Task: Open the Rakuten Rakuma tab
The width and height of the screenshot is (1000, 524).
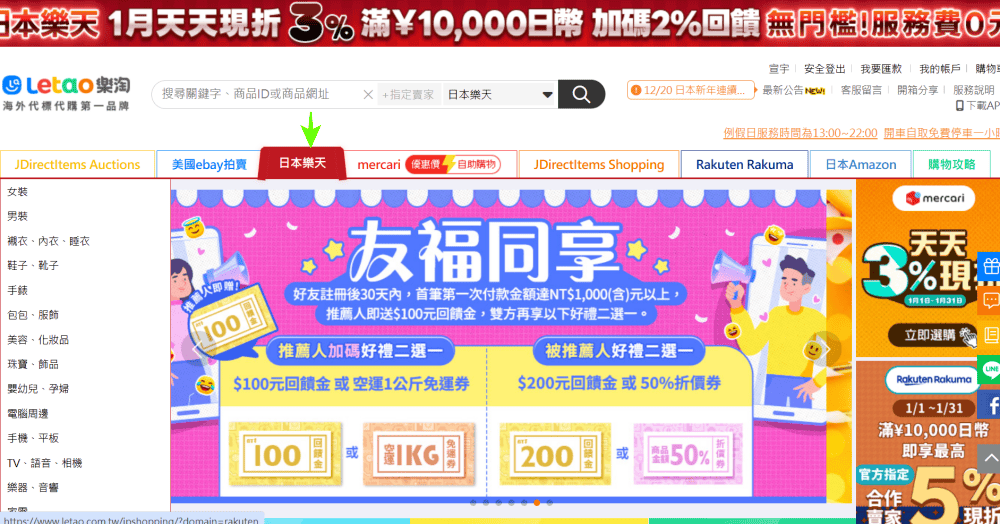Action: tap(744, 164)
